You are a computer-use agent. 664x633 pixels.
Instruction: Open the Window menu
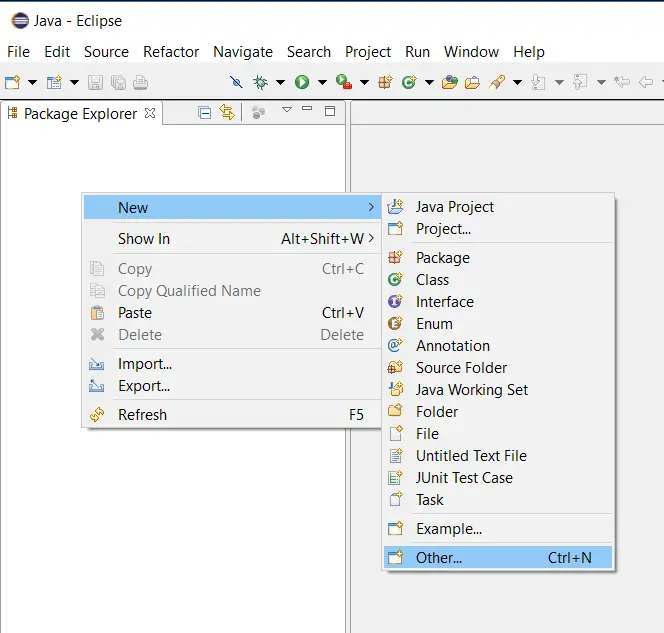pyautogui.click(x=471, y=52)
